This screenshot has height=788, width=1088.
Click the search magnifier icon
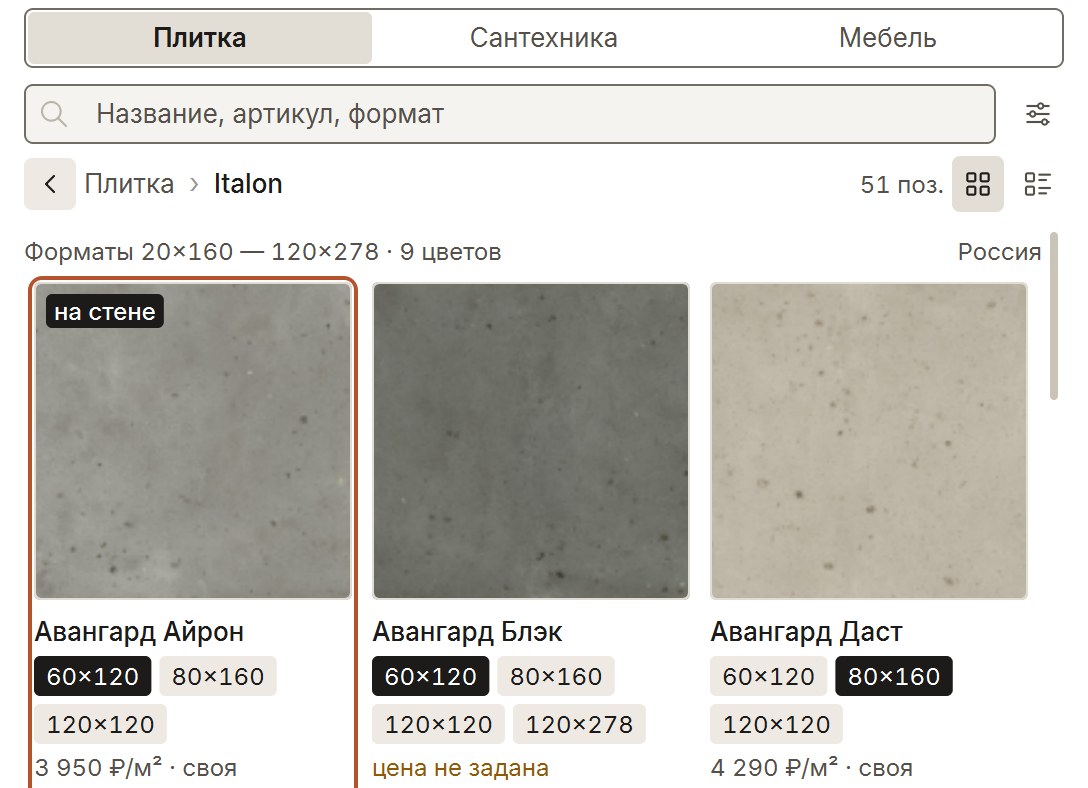point(53,114)
